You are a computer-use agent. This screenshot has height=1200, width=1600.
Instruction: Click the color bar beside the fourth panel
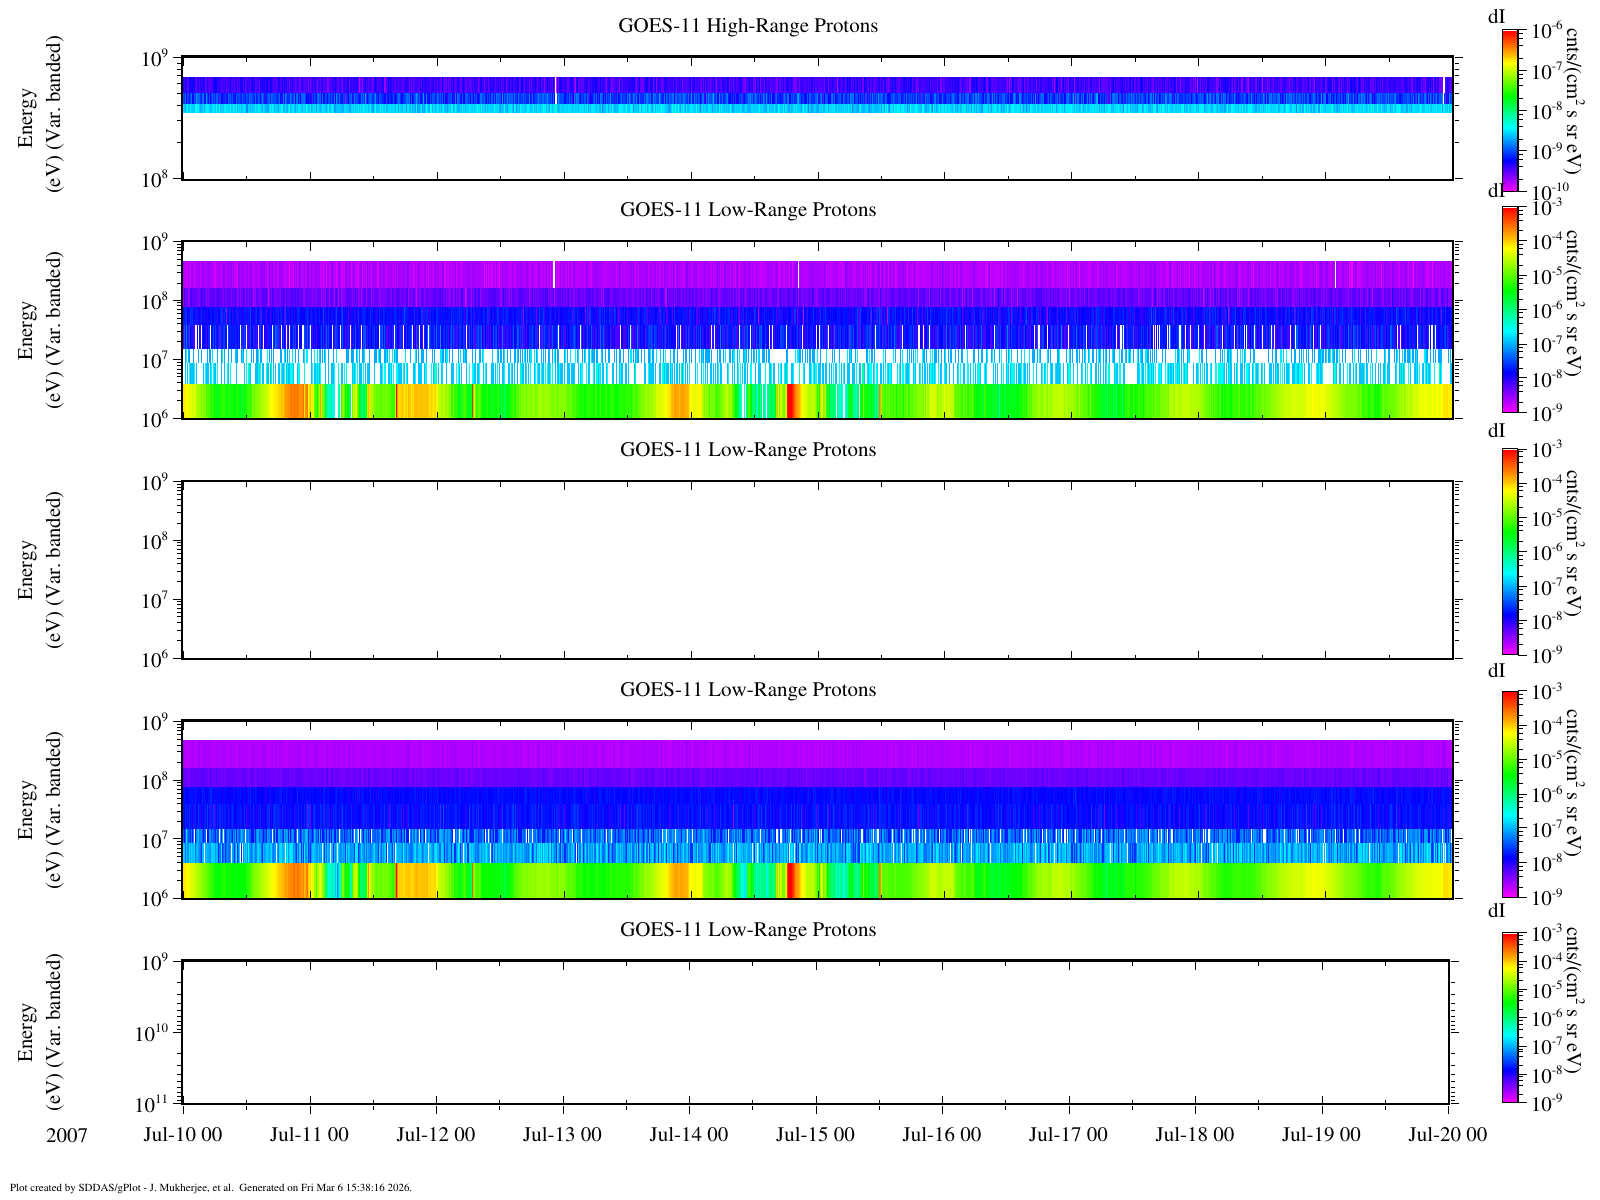1510,793
